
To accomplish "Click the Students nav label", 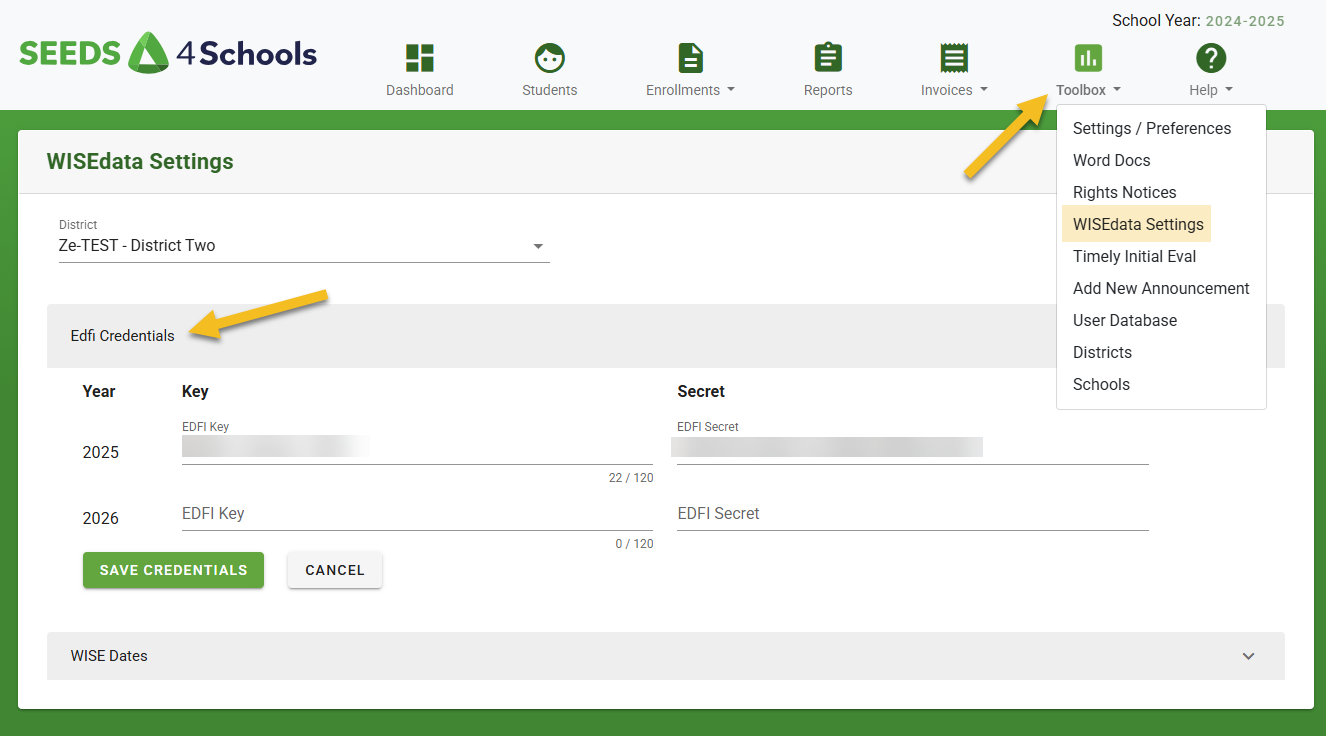I will coord(550,90).
